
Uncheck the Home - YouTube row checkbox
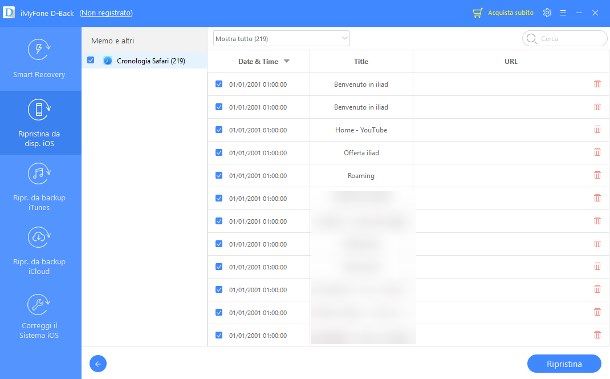[x=219, y=130]
